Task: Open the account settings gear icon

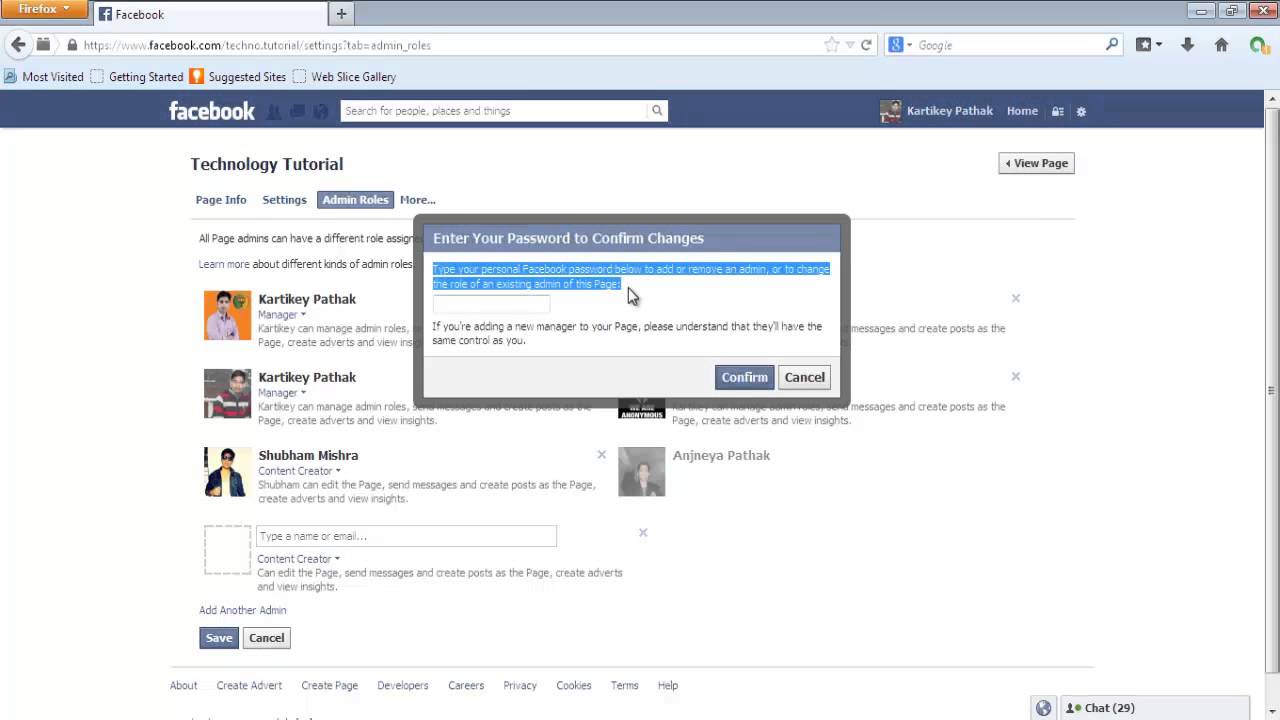Action: tap(1081, 111)
